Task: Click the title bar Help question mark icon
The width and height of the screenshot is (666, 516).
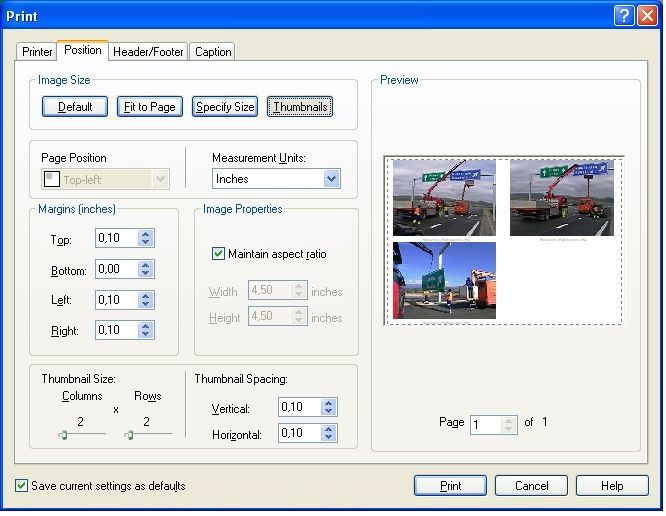Action: tap(623, 15)
